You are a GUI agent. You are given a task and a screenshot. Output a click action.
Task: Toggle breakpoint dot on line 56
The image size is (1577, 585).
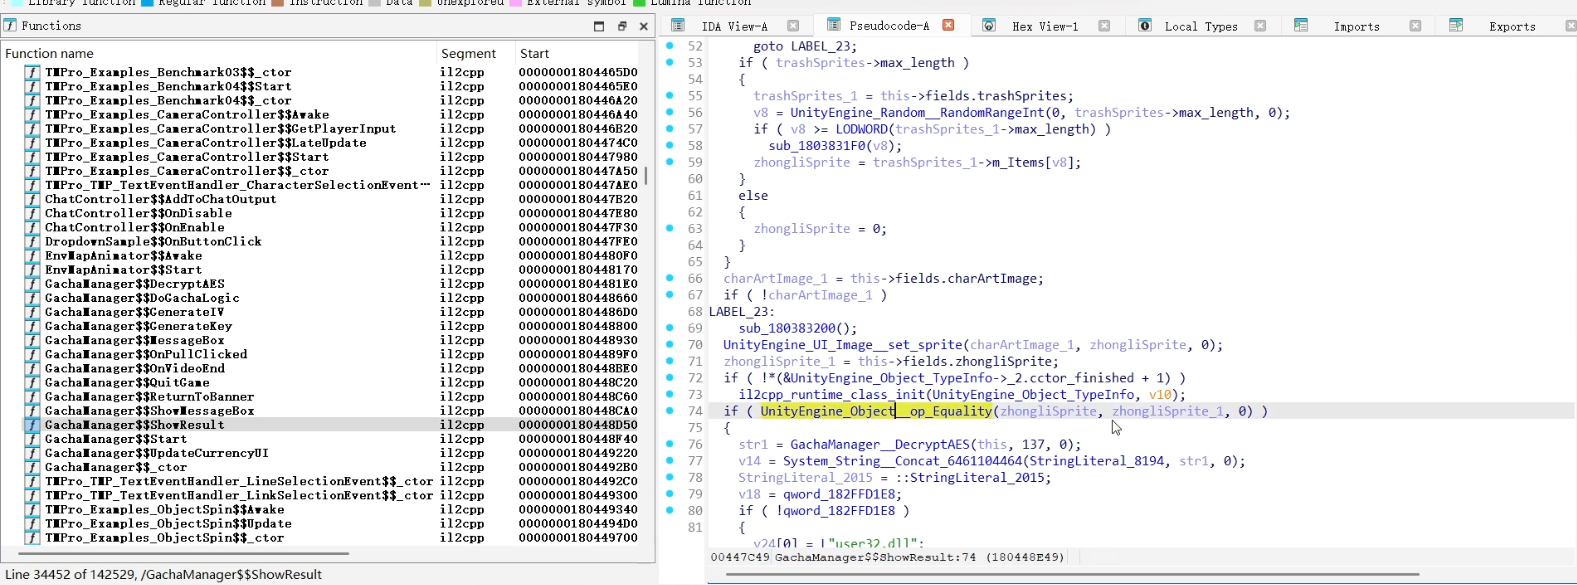point(670,113)
